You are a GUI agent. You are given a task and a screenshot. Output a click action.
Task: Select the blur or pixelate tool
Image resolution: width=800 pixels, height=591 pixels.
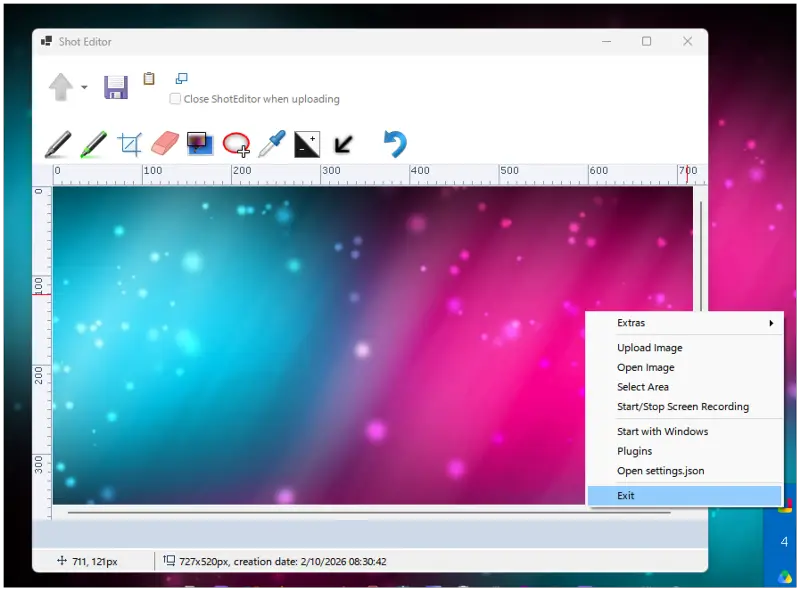pyautogui.click(x=199, y=143)
